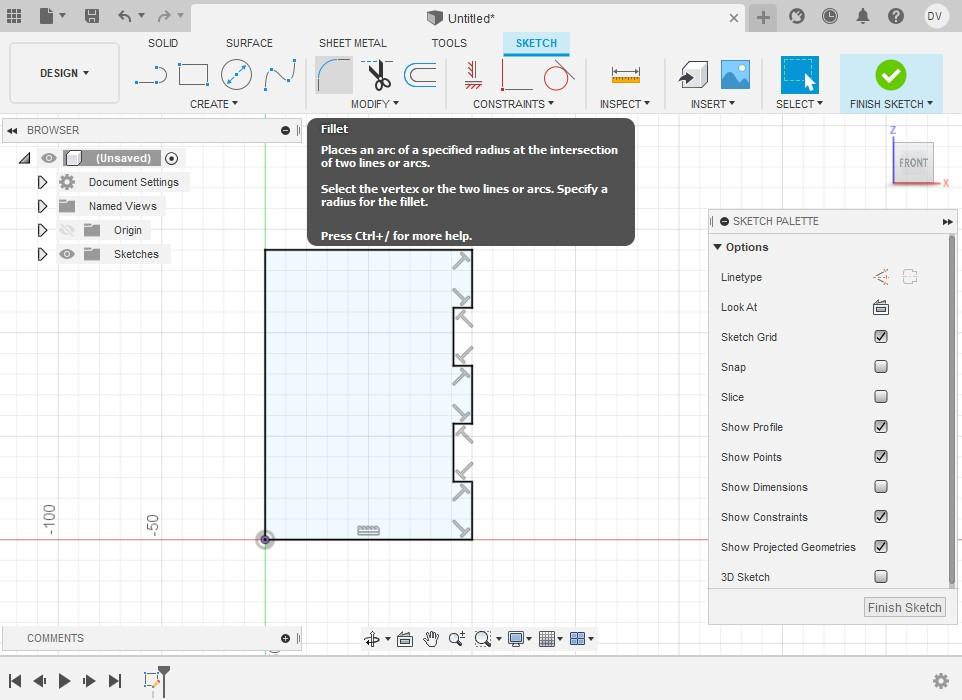Click the green Finish Sketch checkmark
962x700 pixels.
pos(891,75)
